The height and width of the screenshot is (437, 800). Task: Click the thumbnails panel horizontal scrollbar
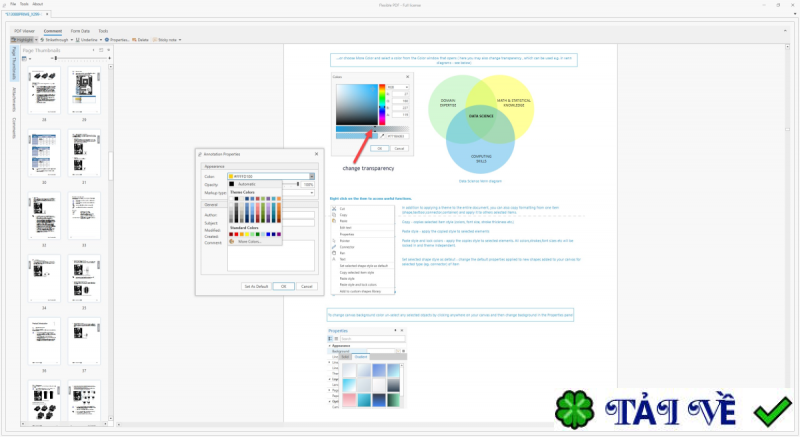(65, 424)
